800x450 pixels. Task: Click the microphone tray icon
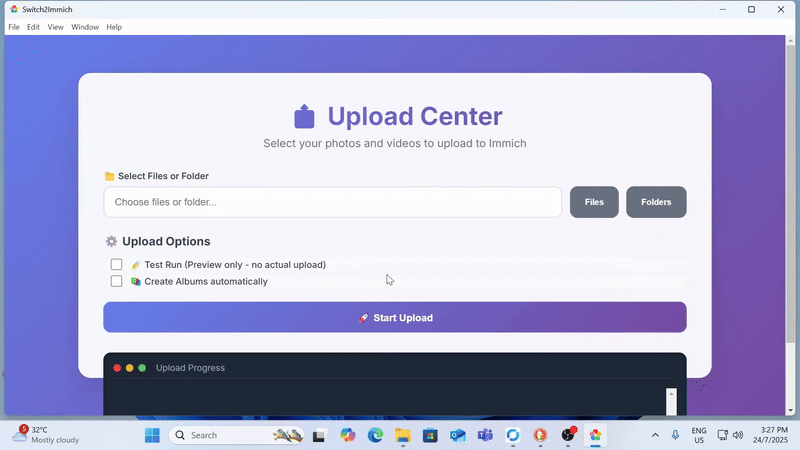[x=675, y=435]
